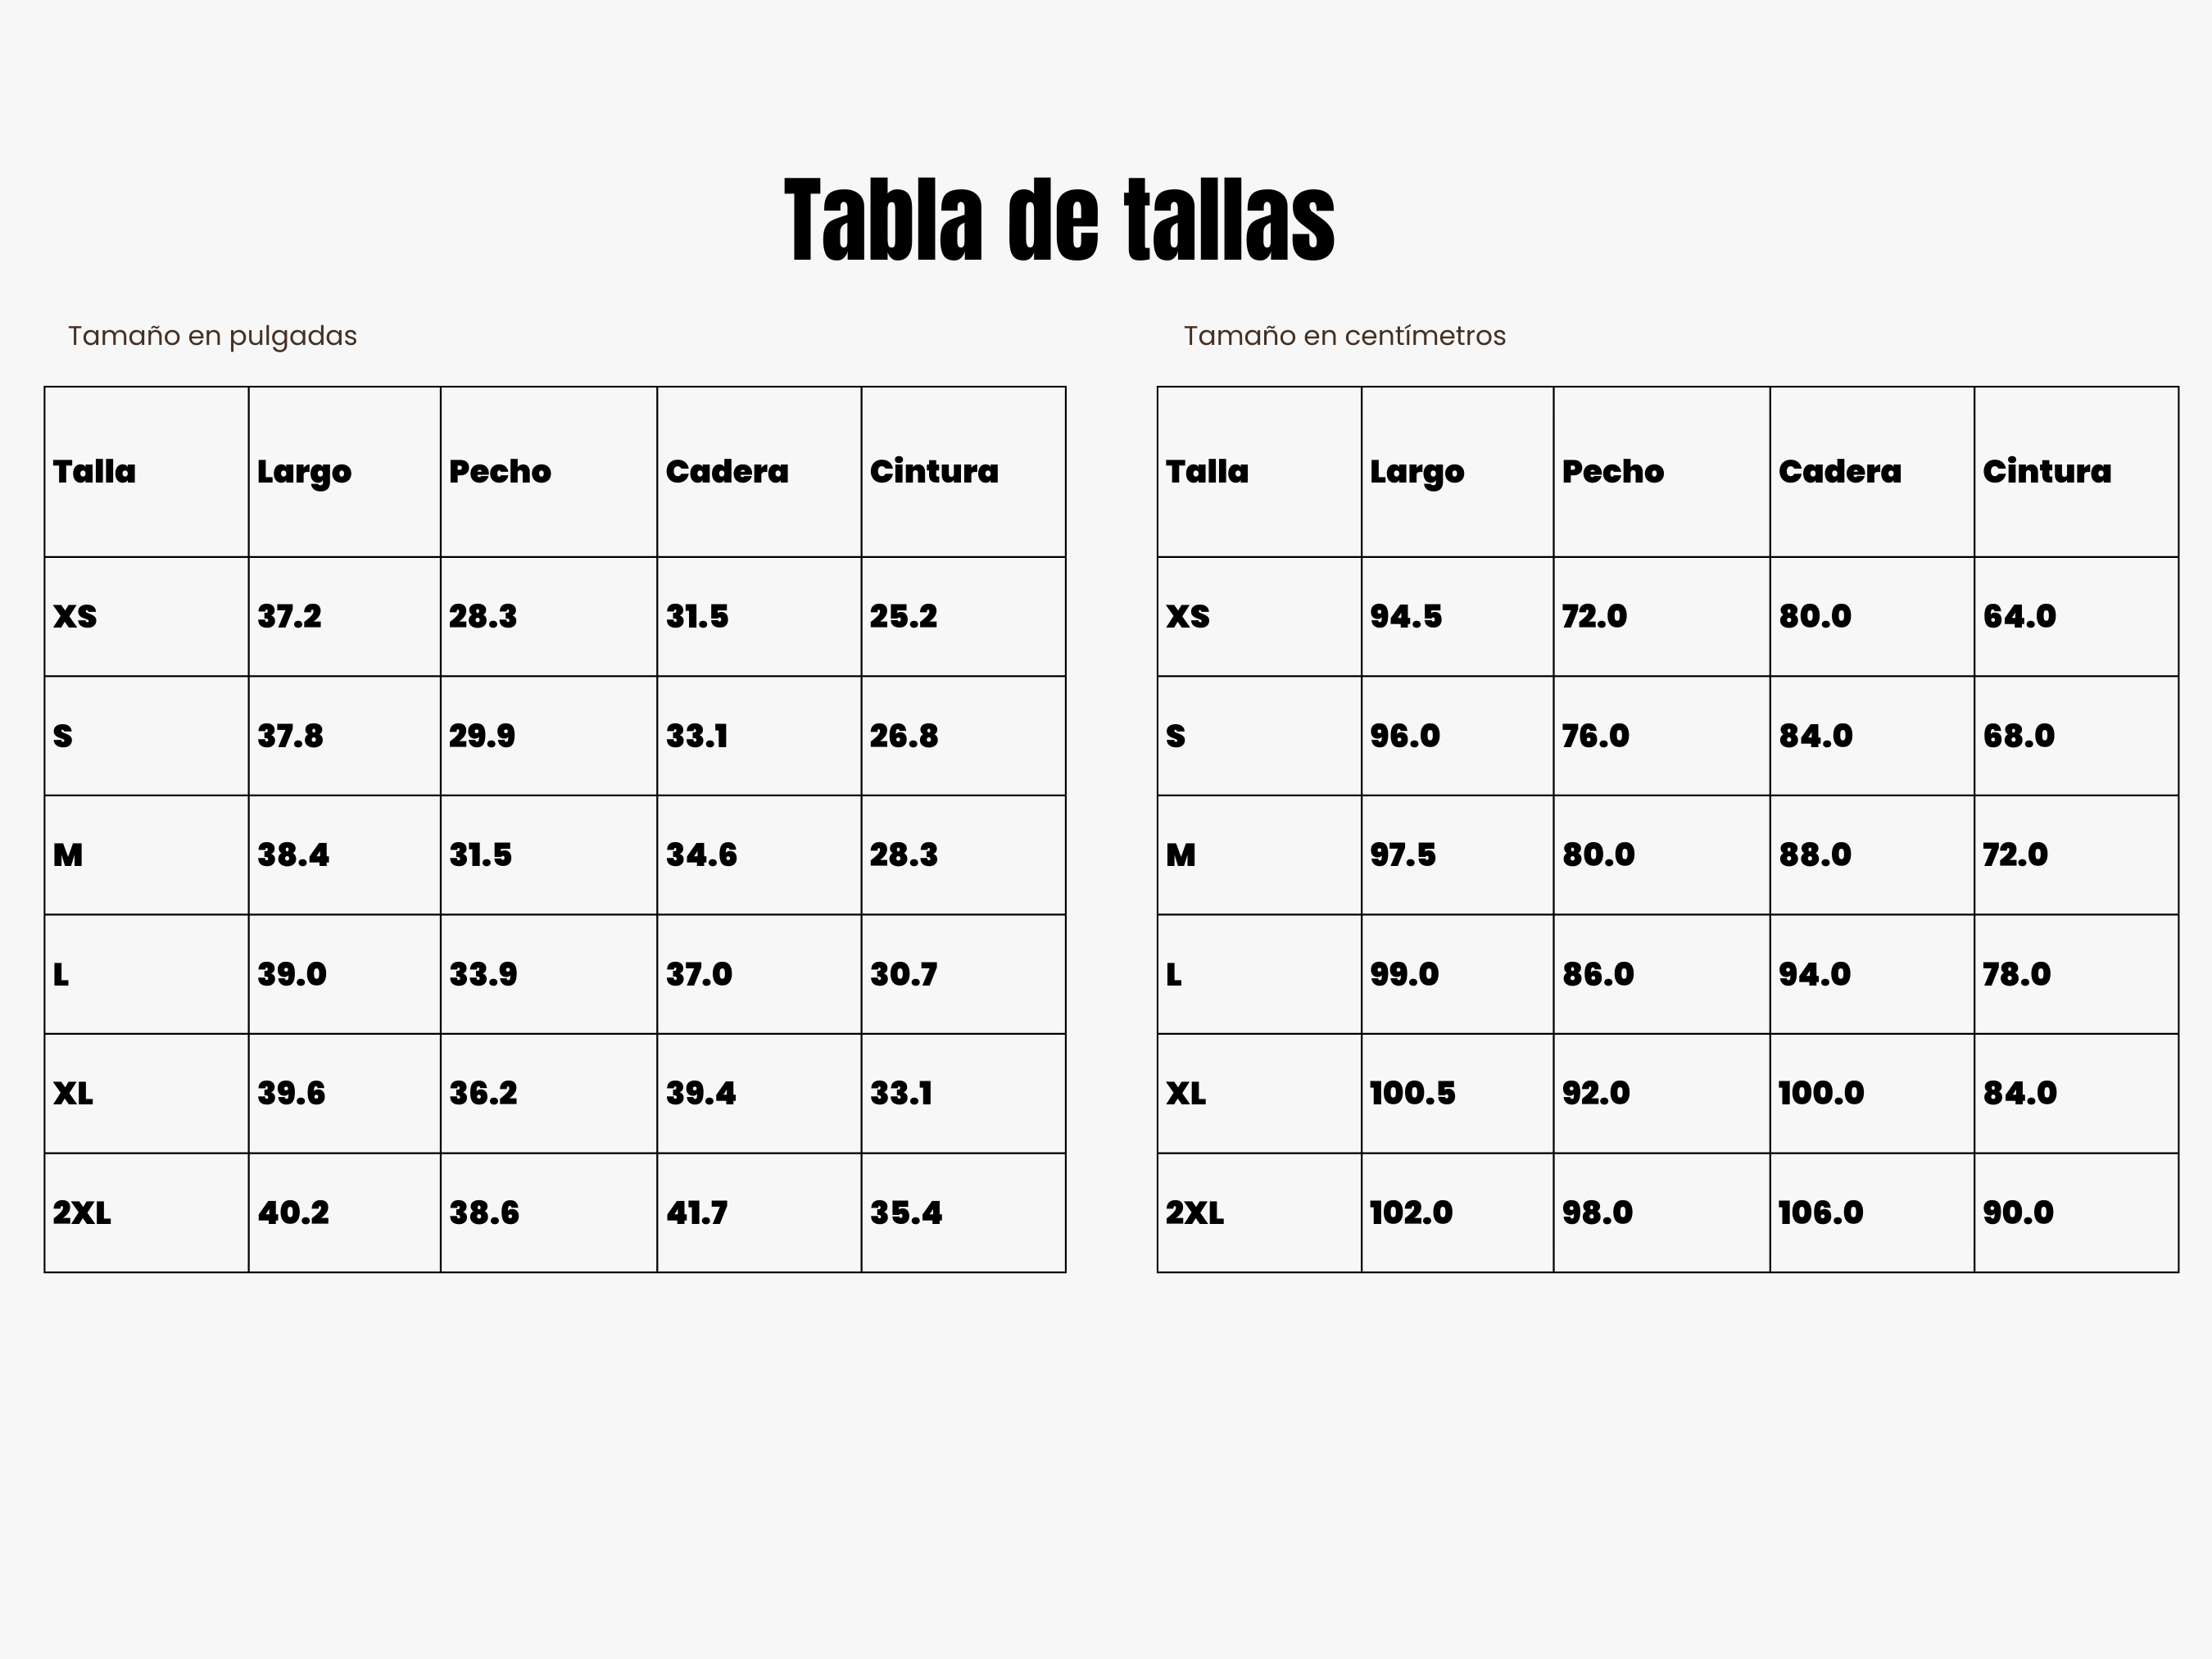Click the Pecho header in the inches table
The height and width of the screenshot is (1659, 2212).
click(x=499, y=471)
